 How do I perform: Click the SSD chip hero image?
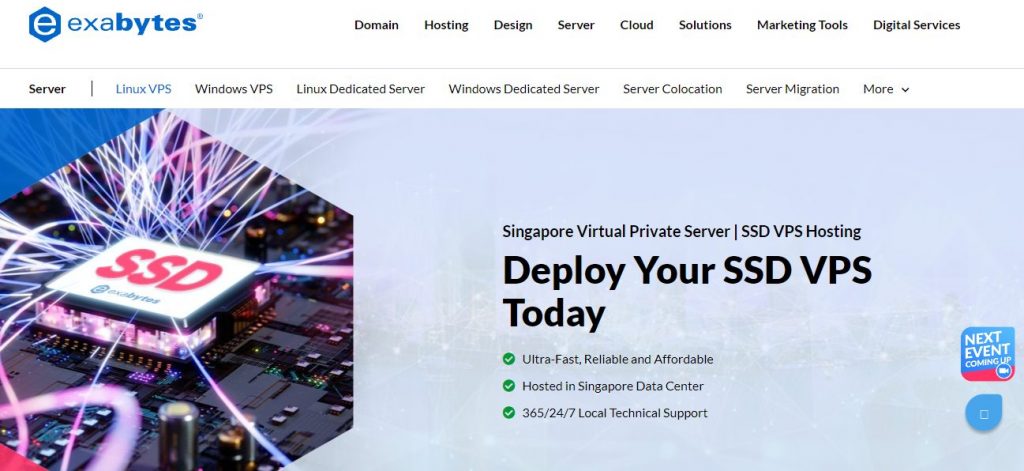click(x=176, y=289)
